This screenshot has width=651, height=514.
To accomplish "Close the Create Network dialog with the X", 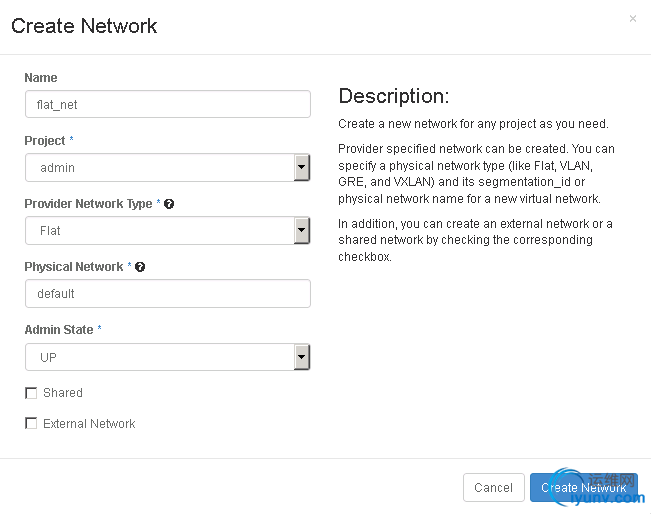I will 632,18.
